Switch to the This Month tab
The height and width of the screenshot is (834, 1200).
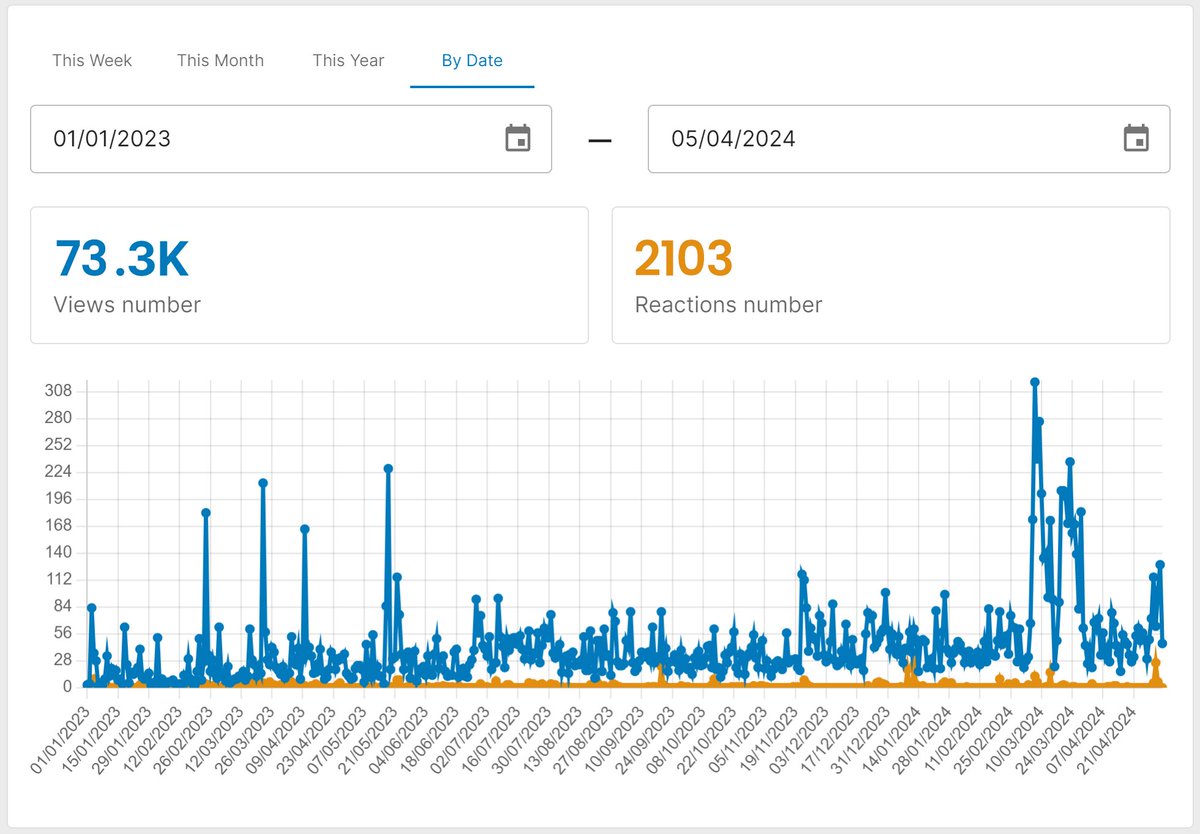220,60
